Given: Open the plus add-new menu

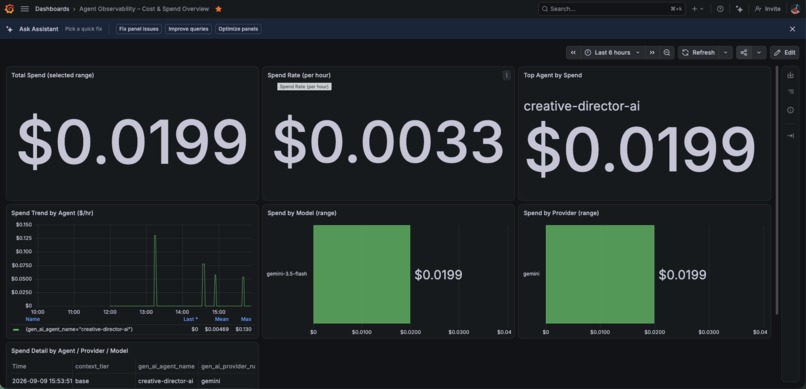Looking at the screenshot, I should tap(697, 9).
